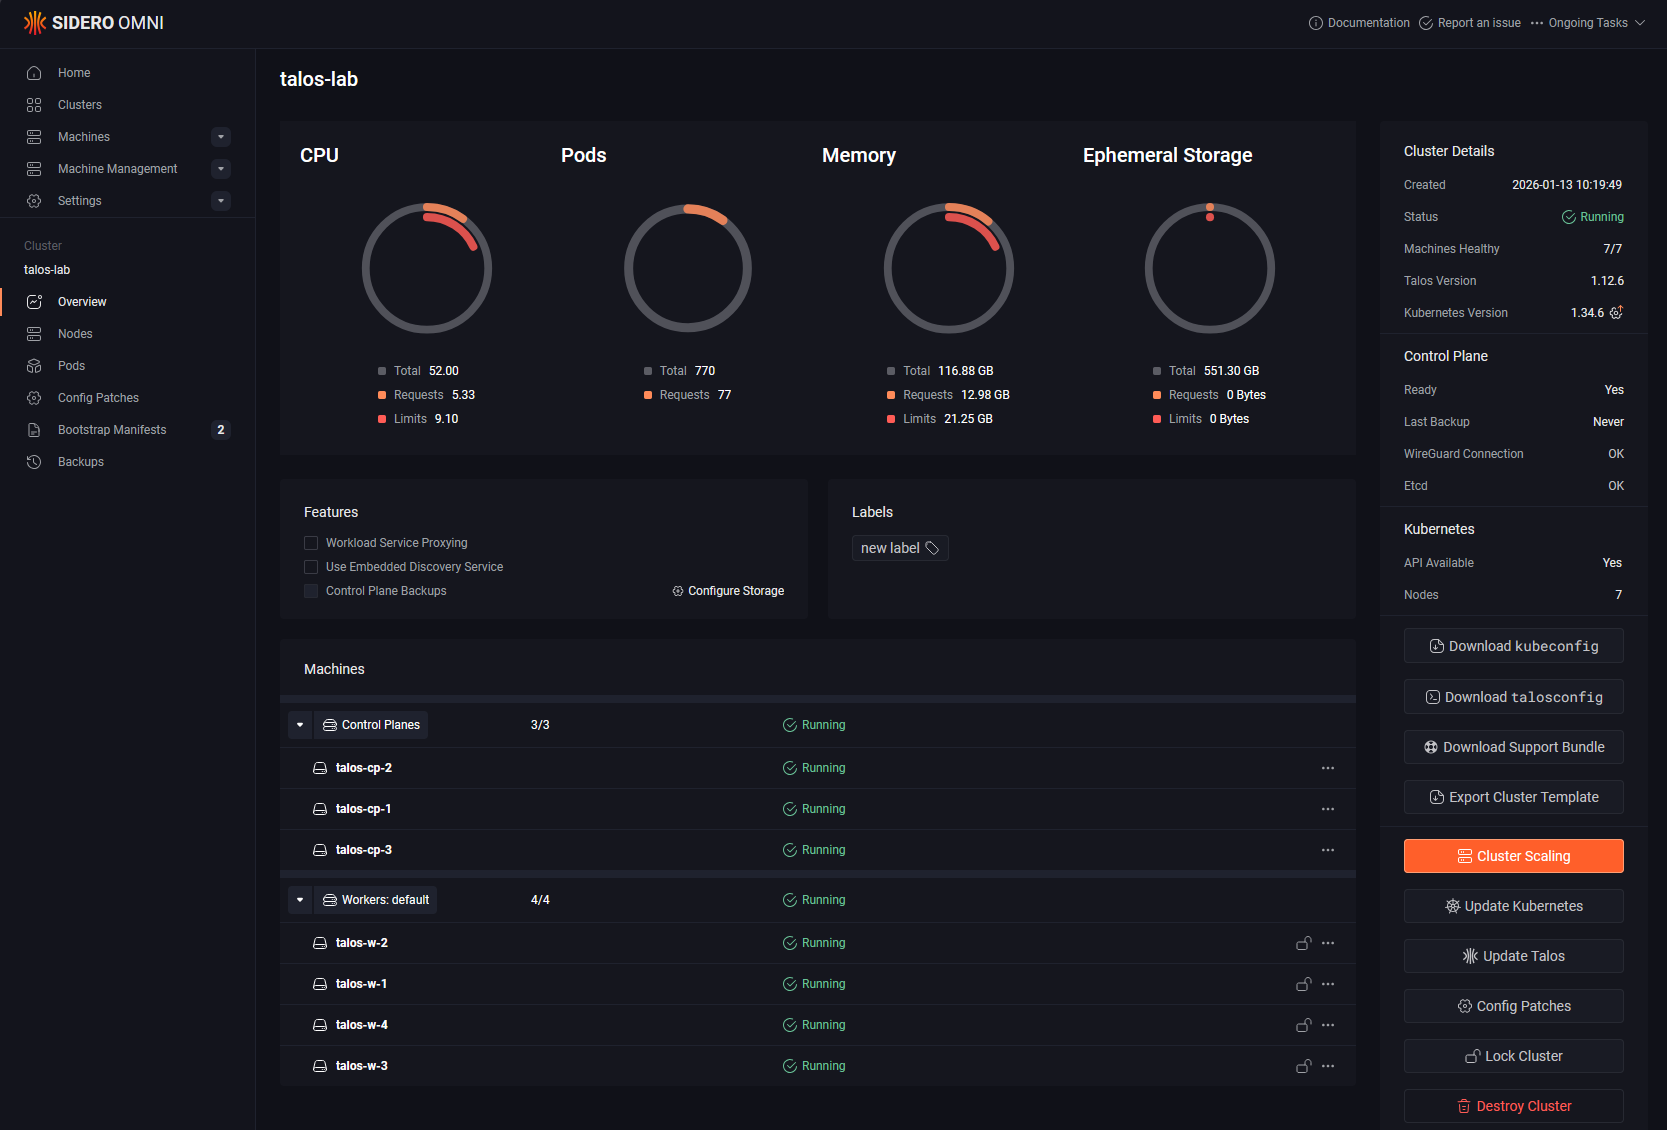Screen dimensions: 1667x1130
Task: Click the Settings gear icon
Action: coord(34,201)
